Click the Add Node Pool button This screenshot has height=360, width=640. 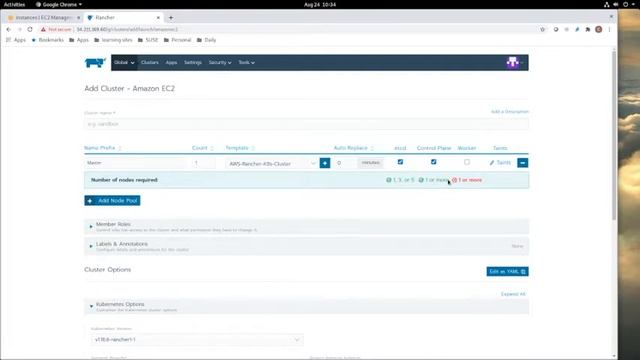tap(112, 200)
